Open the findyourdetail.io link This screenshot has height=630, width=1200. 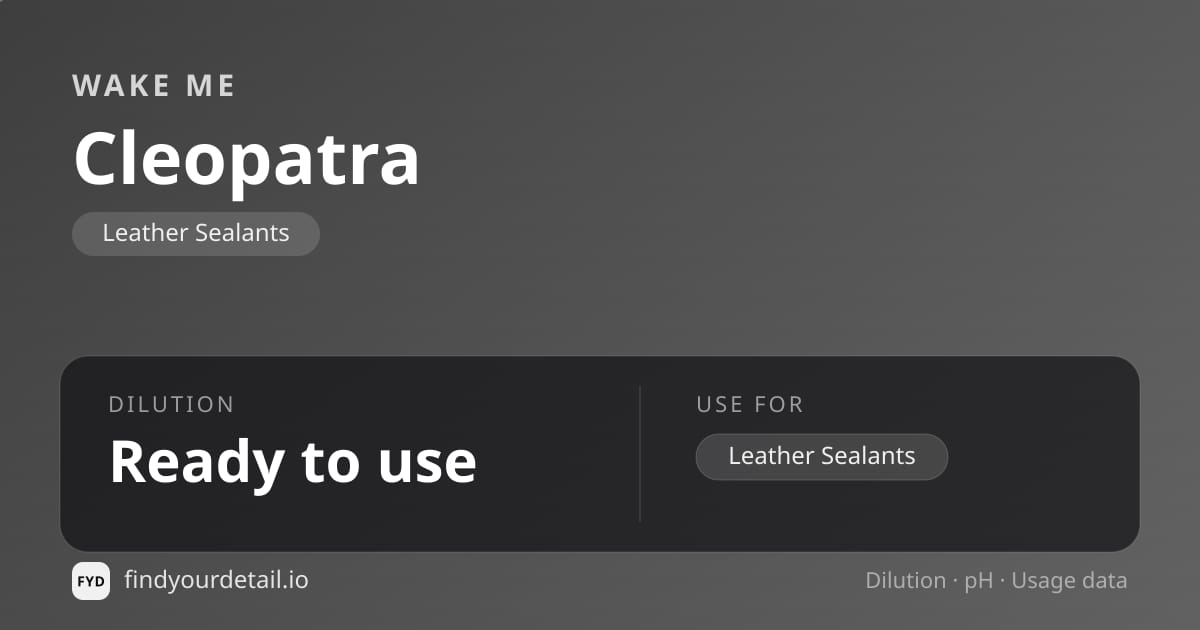click(x=216, y=580)
